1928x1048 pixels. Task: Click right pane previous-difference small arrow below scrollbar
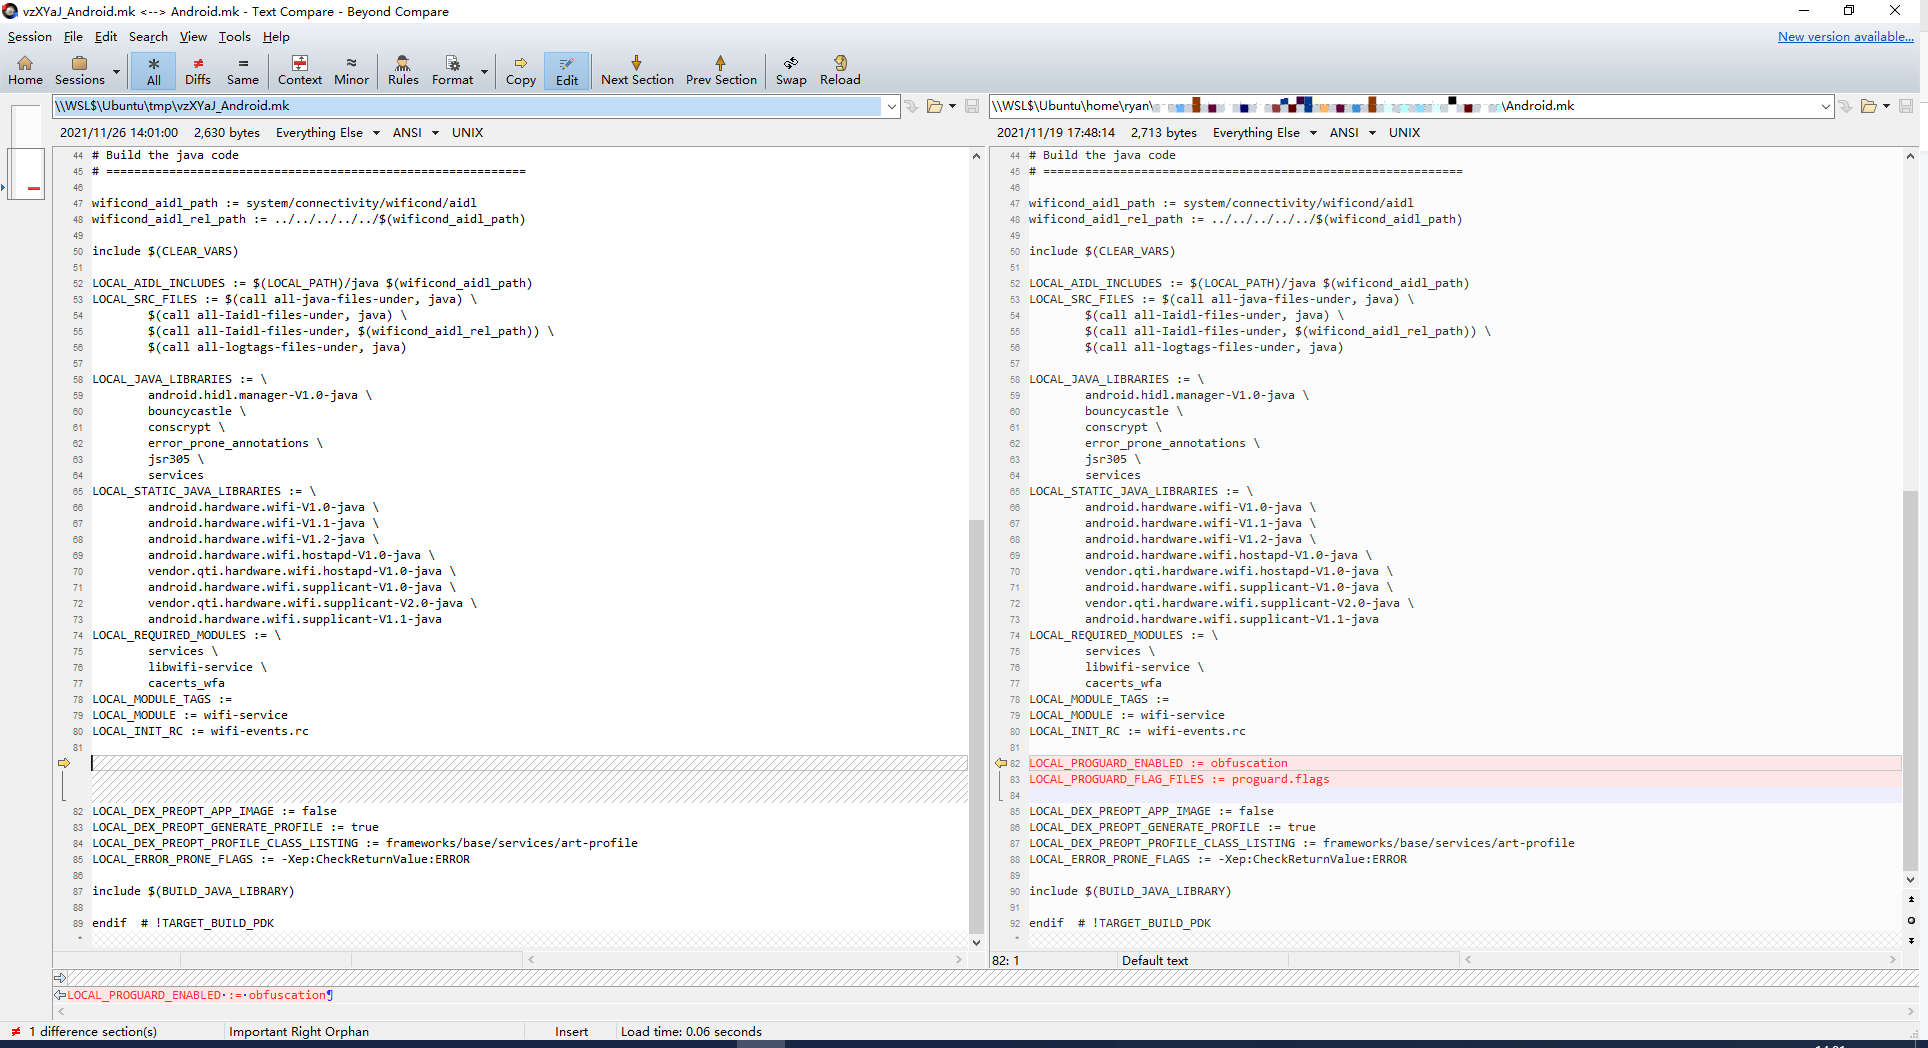[x=1911, y=899]
